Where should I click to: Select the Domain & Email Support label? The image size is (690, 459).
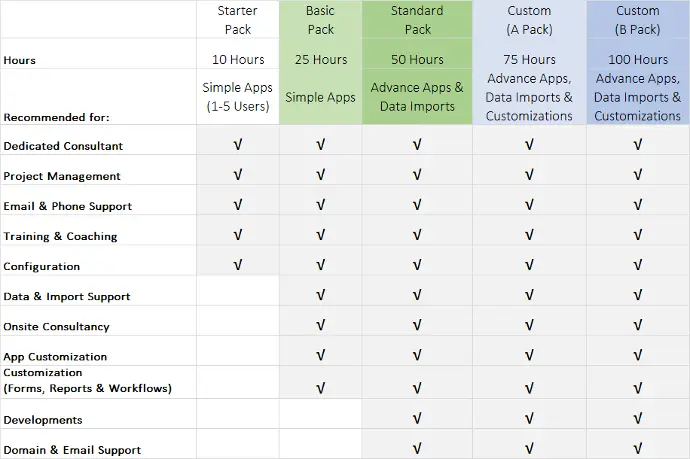[x=72, y=450]
